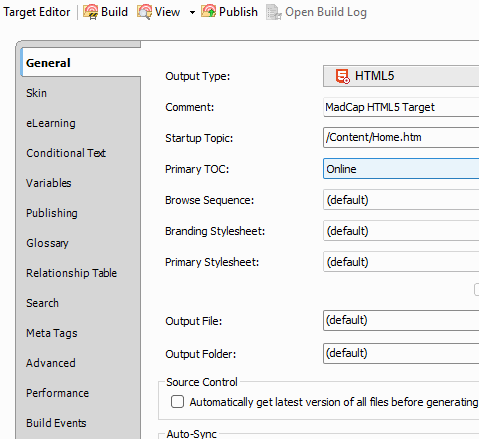The height and width of the screenshot is (439, 479).
Task: Open the Primary Stylesheet dropdown
Action: pos(401,262)
